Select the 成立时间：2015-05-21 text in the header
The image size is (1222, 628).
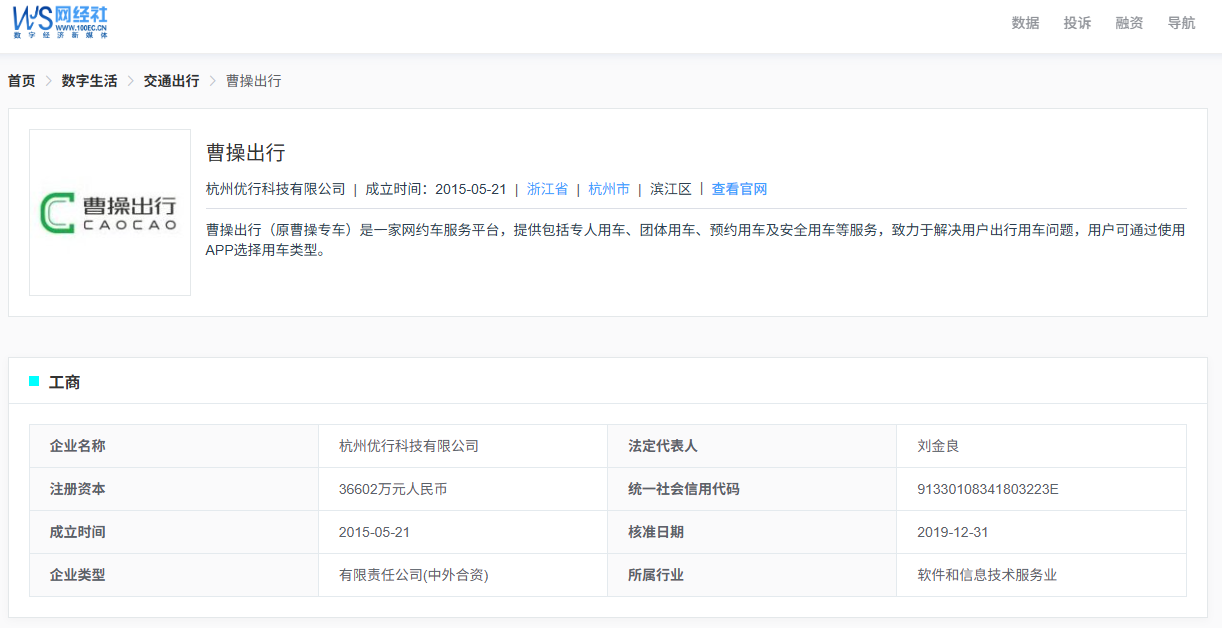(436, 189)
